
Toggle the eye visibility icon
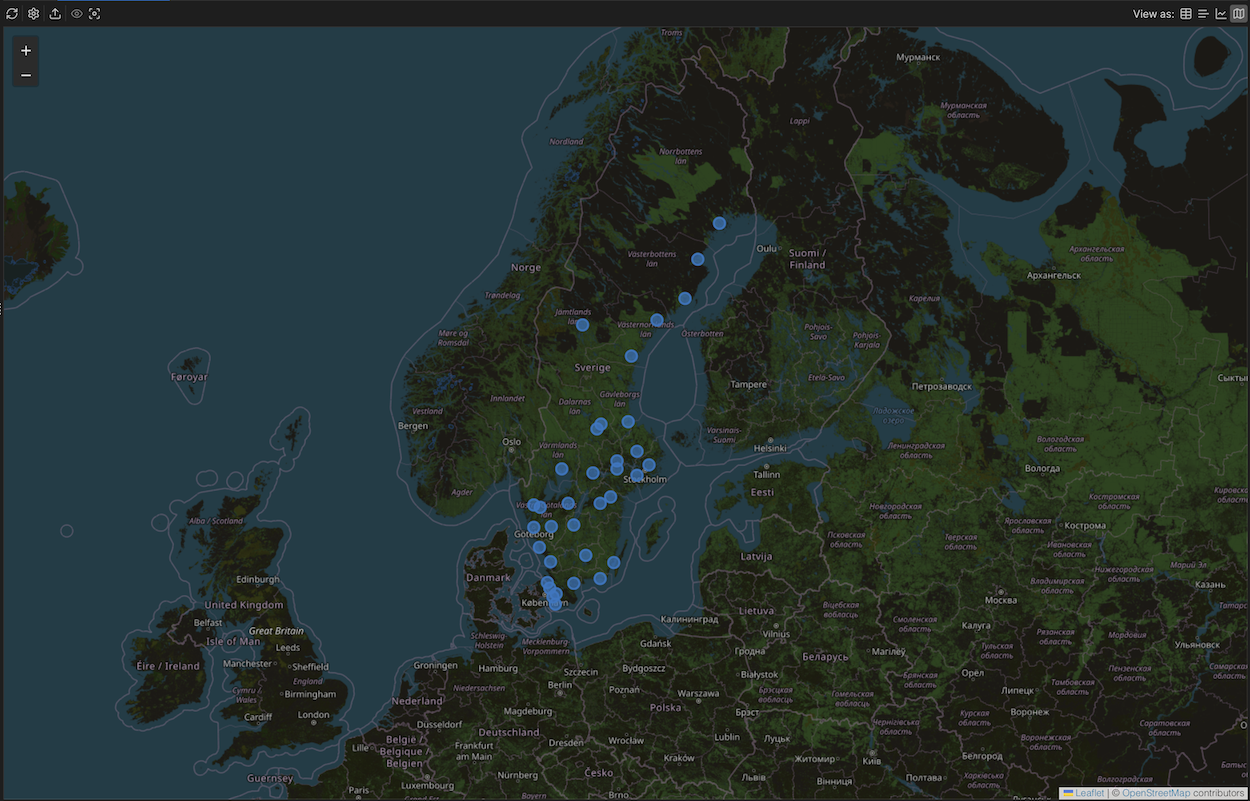coord(76,14)
